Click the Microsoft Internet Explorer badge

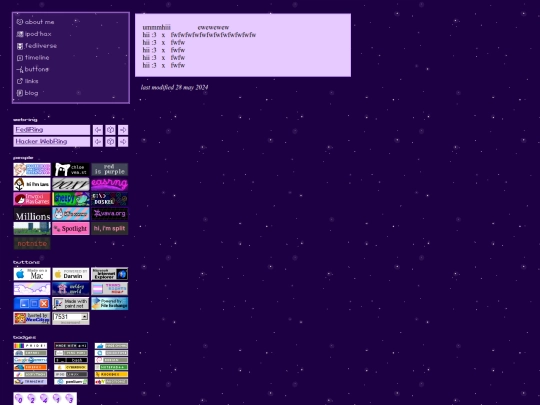click(x=110, y=274)
